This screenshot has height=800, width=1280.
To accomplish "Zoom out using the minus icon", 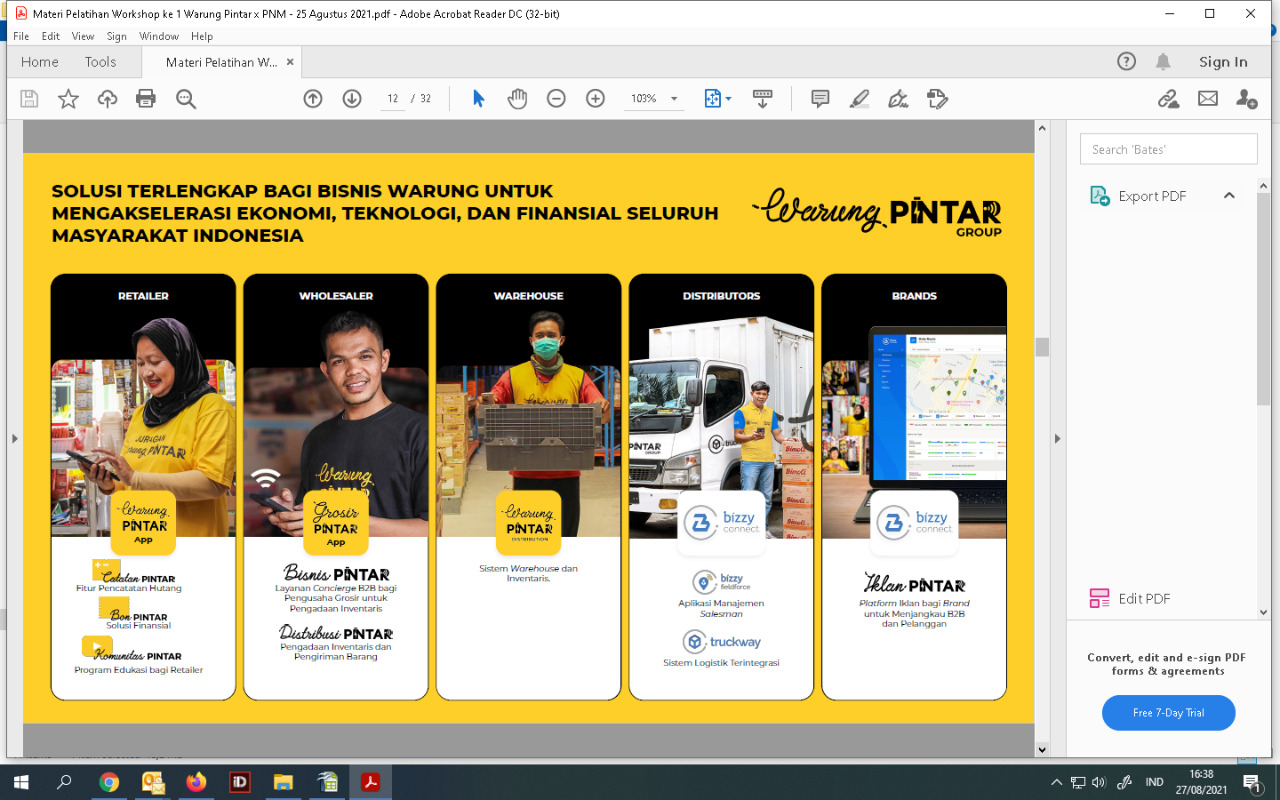I will 556,99.
